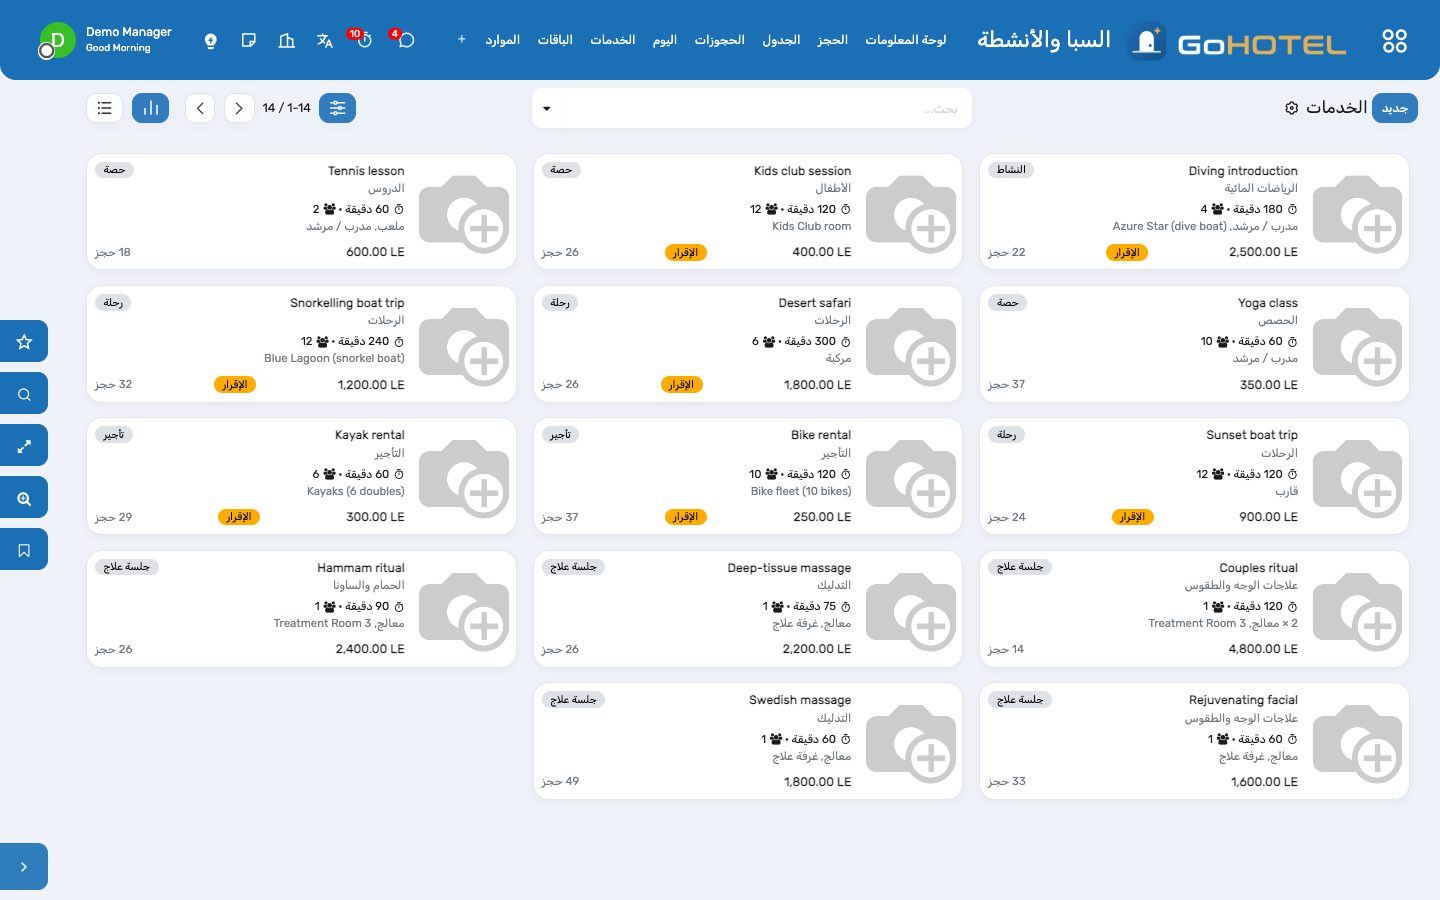Click the company building icon in header
This screenshot has width=1440, height=900.
287,41
